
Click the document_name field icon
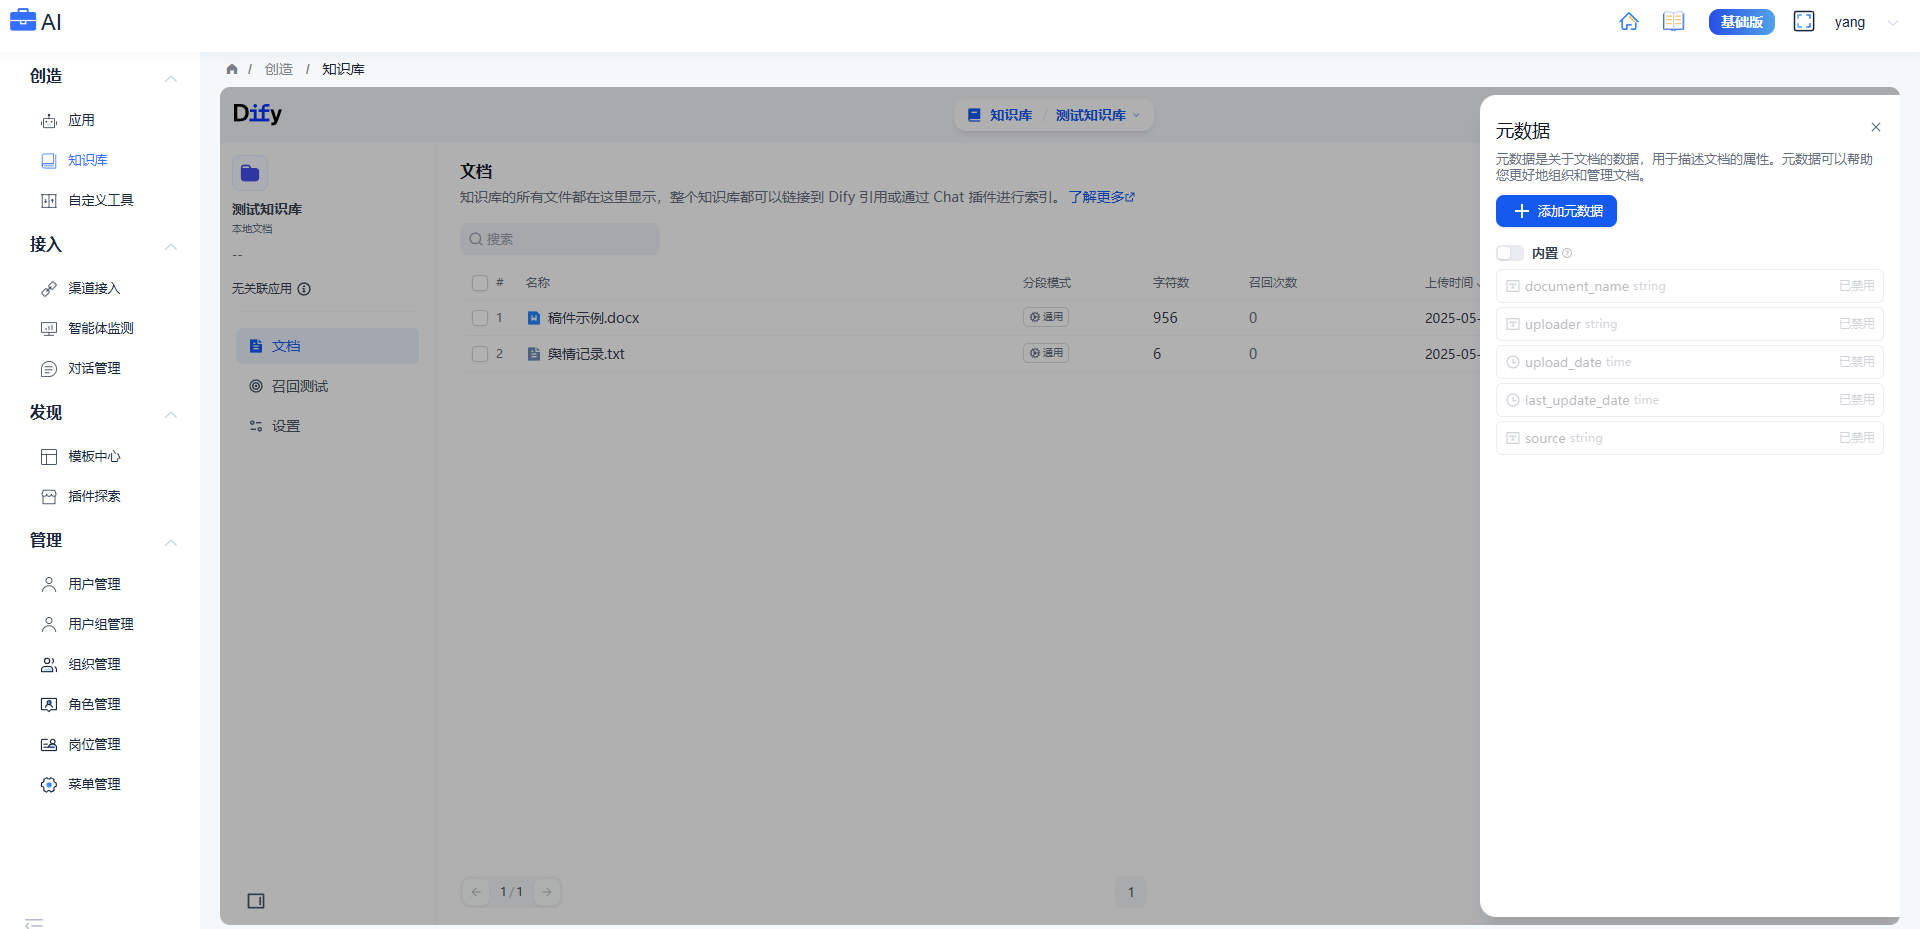point(1513,286)
